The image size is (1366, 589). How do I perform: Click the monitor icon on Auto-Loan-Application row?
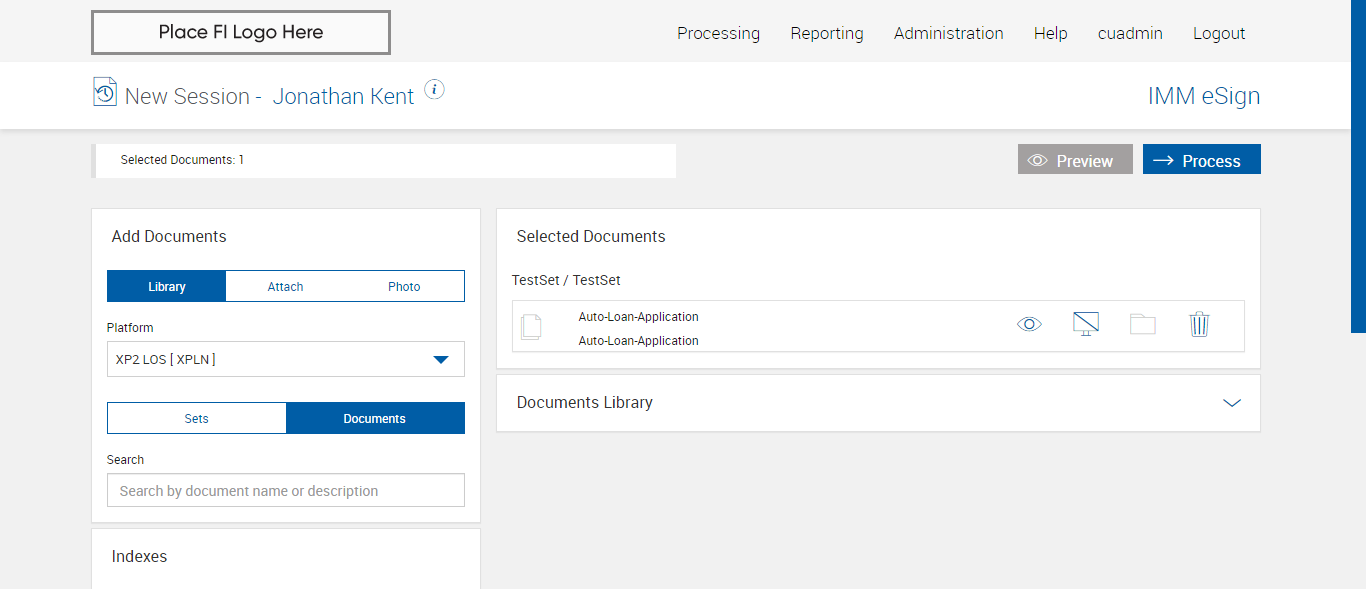pyautogui.click(x=1085, y=324)
